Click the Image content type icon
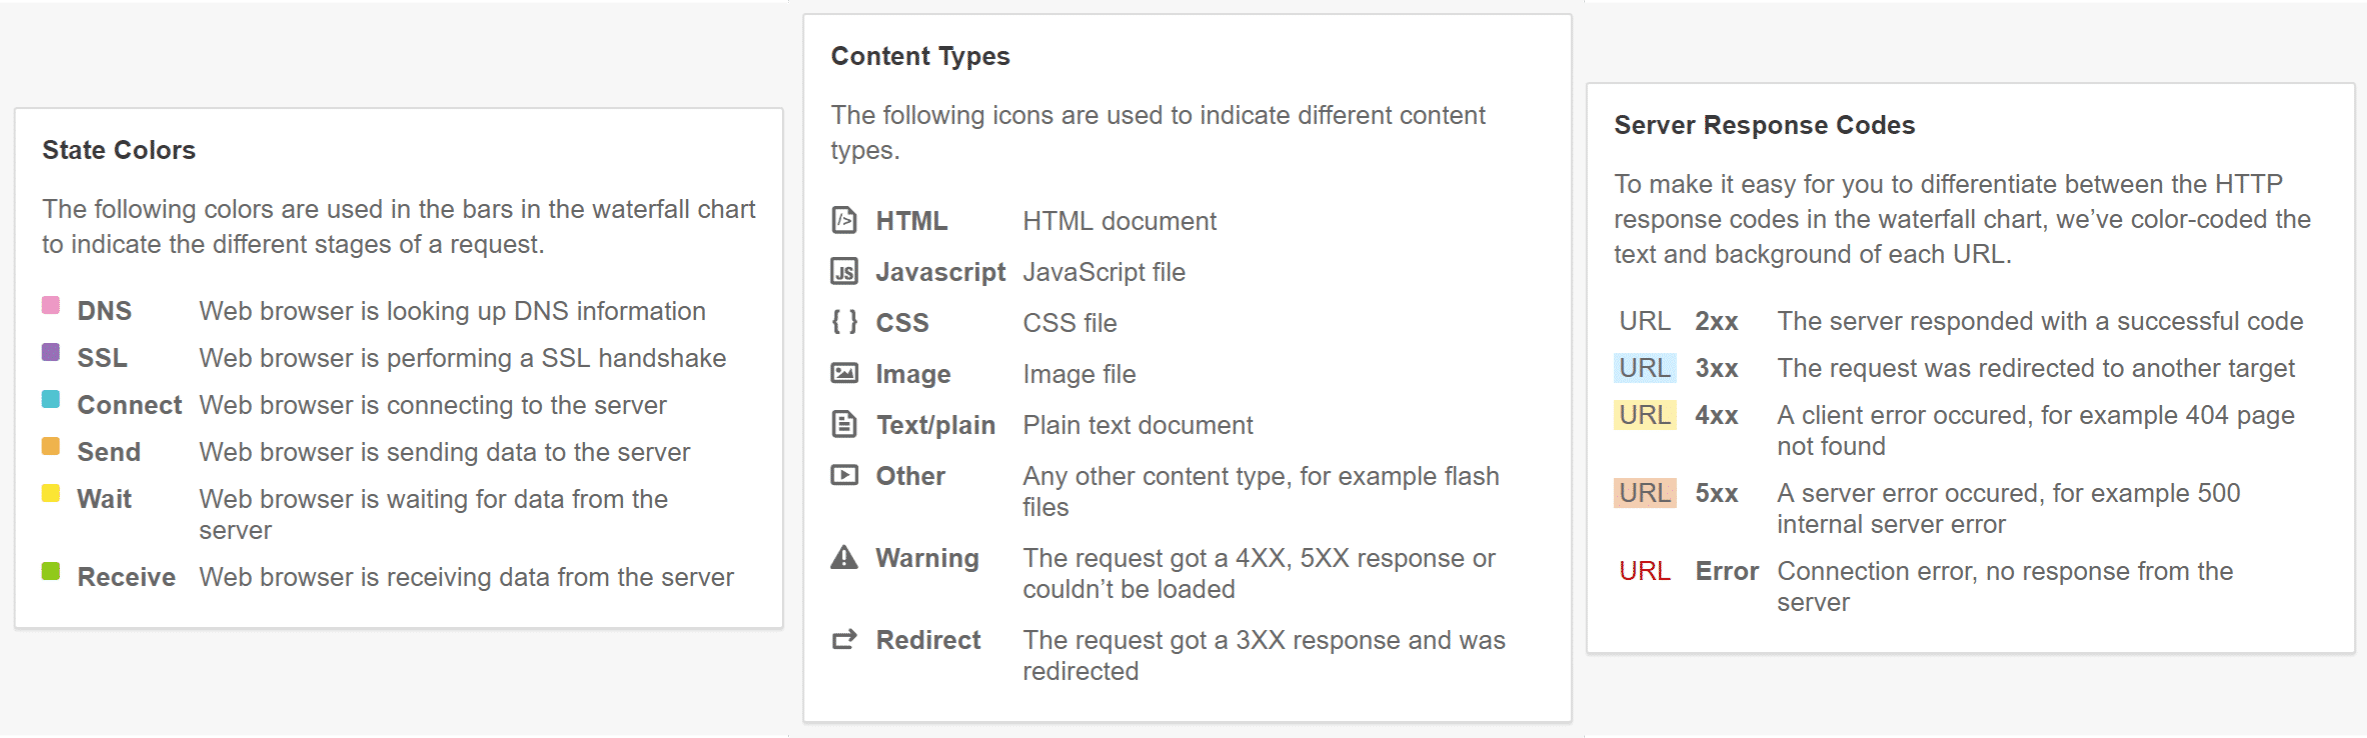Screen dimensions: 2367x738 (x=844, y=373)
